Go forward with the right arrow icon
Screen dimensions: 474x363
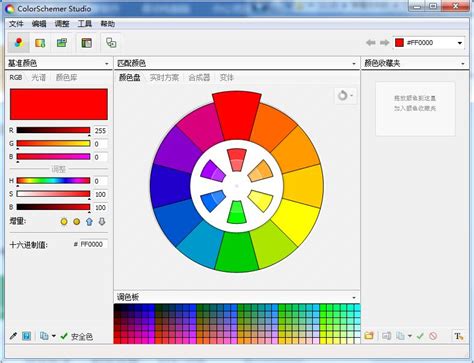[385, 43]
